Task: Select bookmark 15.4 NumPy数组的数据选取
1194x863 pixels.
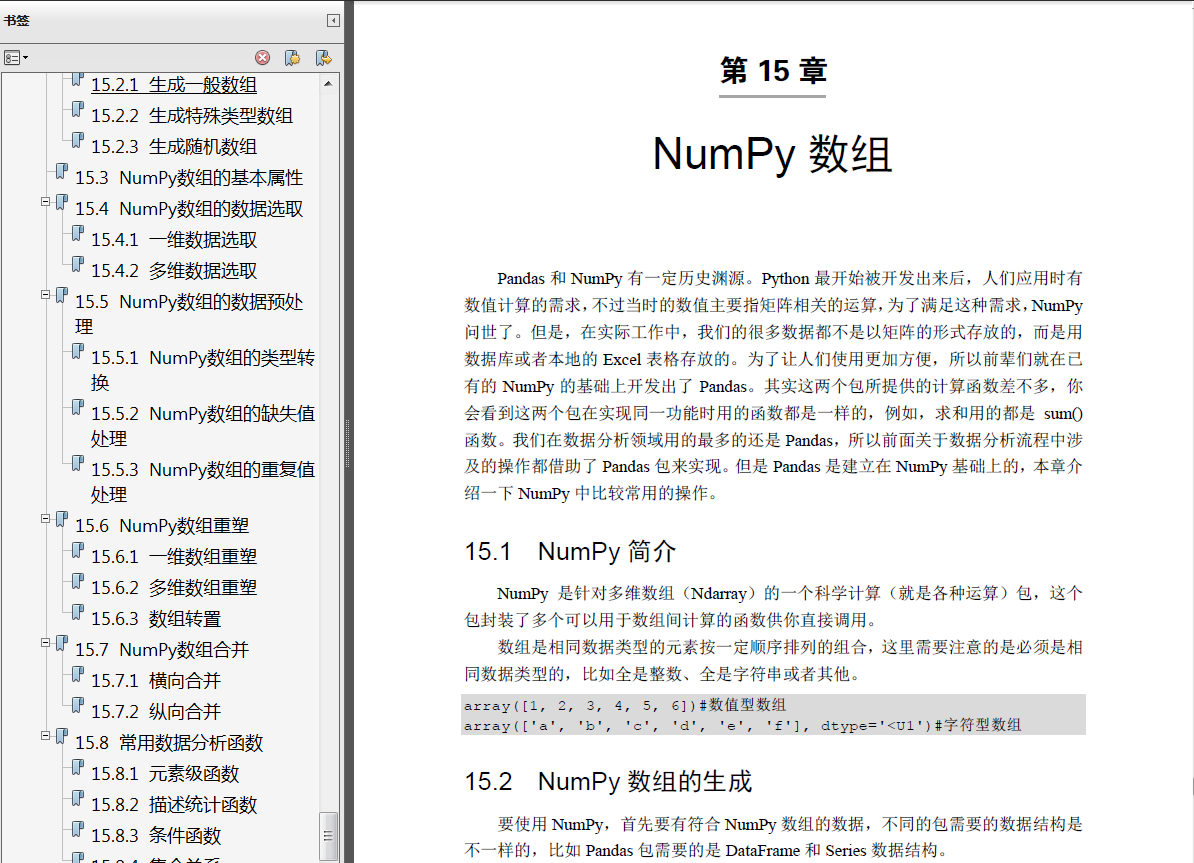Action: click(189, 209)
